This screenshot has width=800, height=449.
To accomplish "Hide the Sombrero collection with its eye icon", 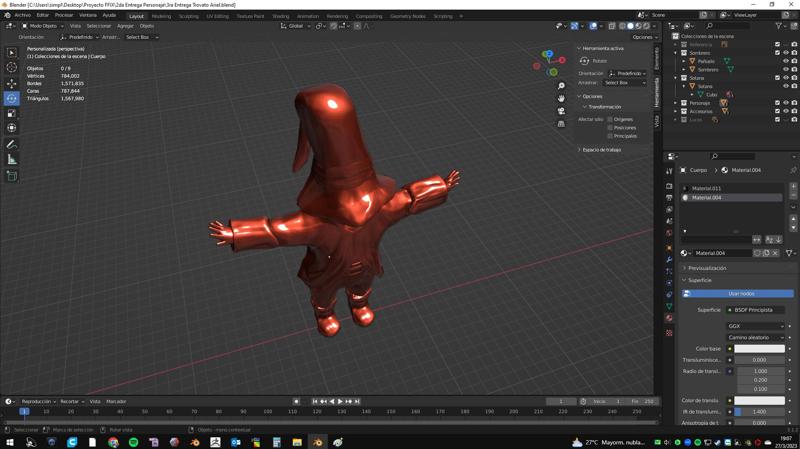I will click(x=786, y=53).
